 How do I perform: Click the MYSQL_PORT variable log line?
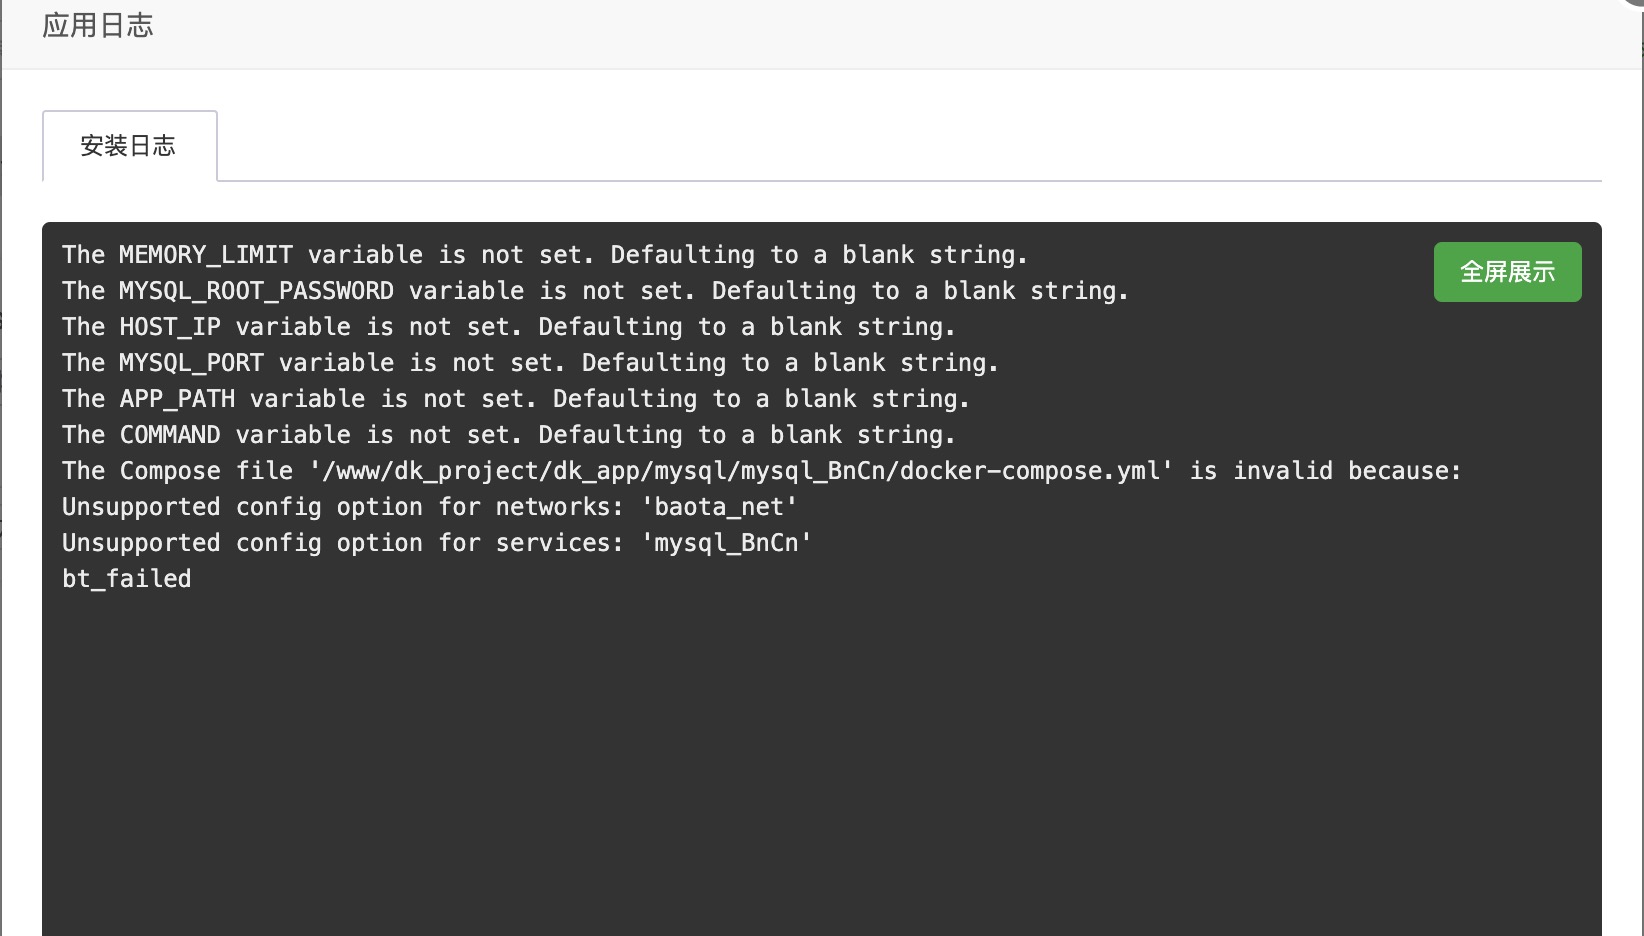click(x=530, y=363)
